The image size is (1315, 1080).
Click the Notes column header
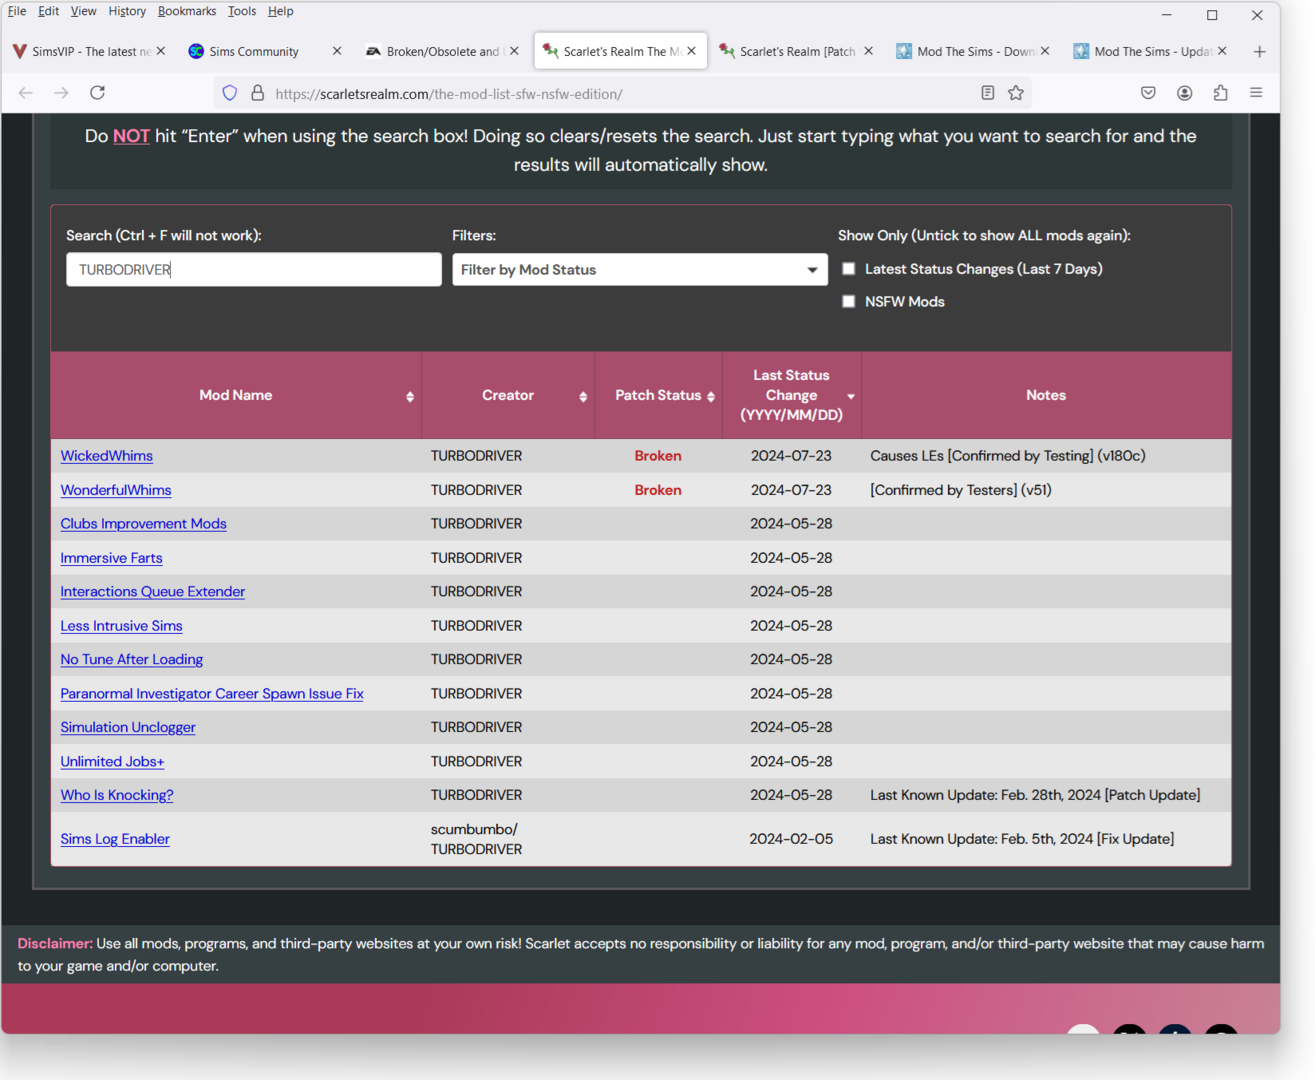coord(1046,395)
